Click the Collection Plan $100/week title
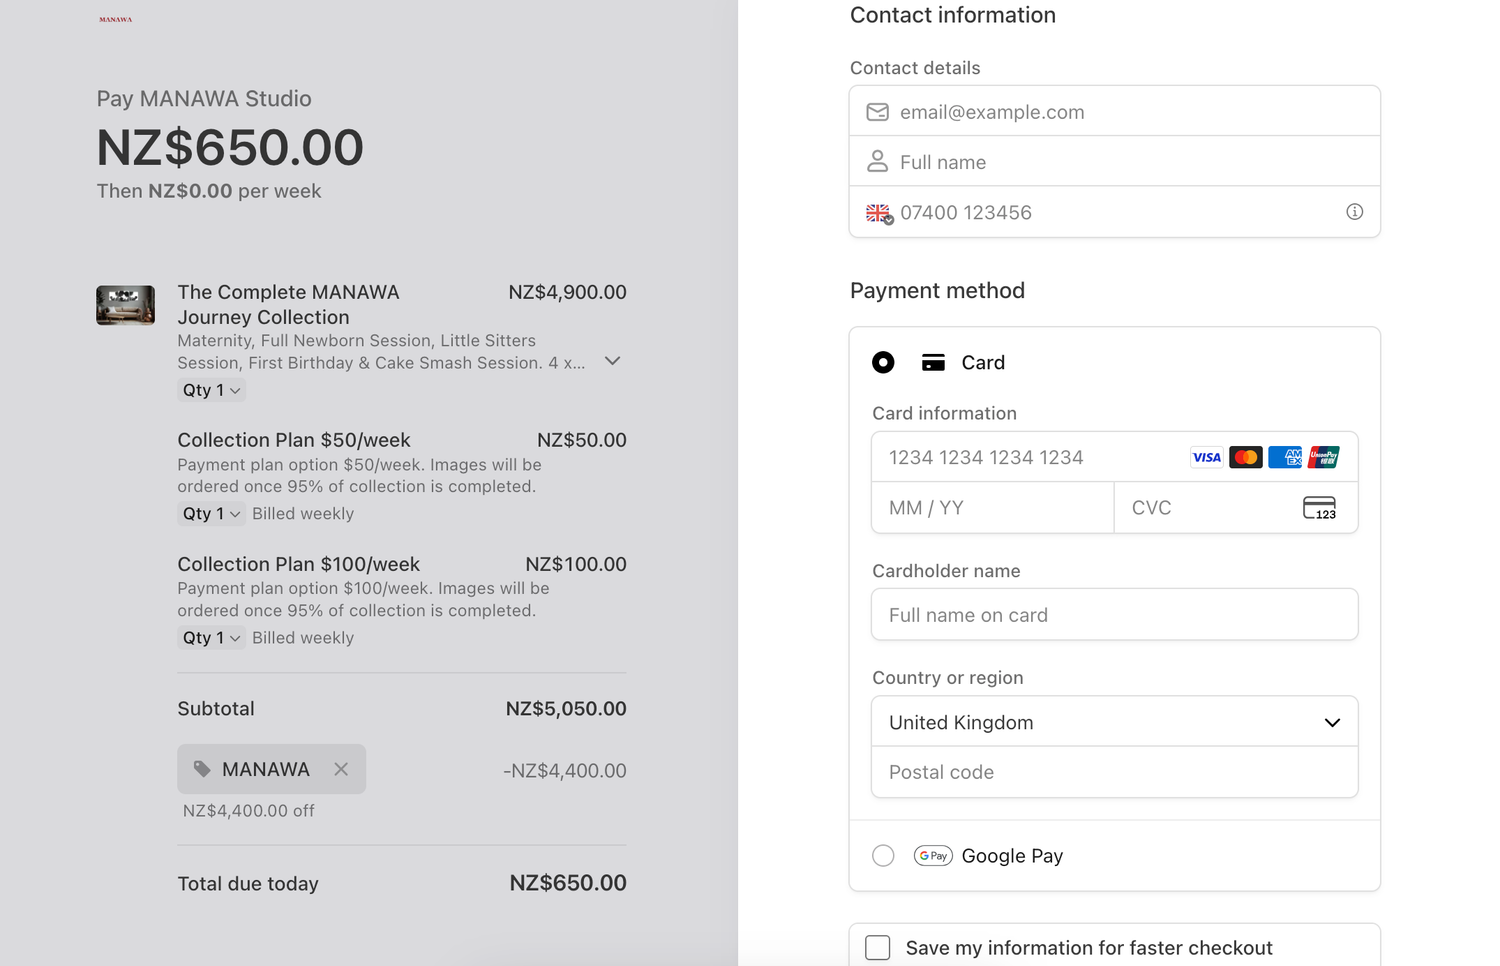Viewport: 1500px width, 966px height. tap(299, 564)
